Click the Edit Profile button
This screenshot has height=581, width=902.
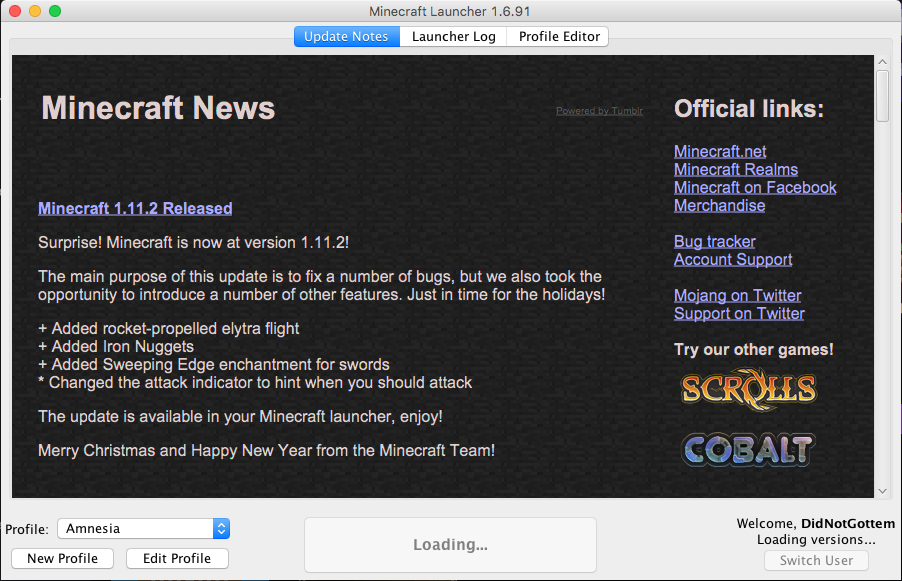click(177, 559)
